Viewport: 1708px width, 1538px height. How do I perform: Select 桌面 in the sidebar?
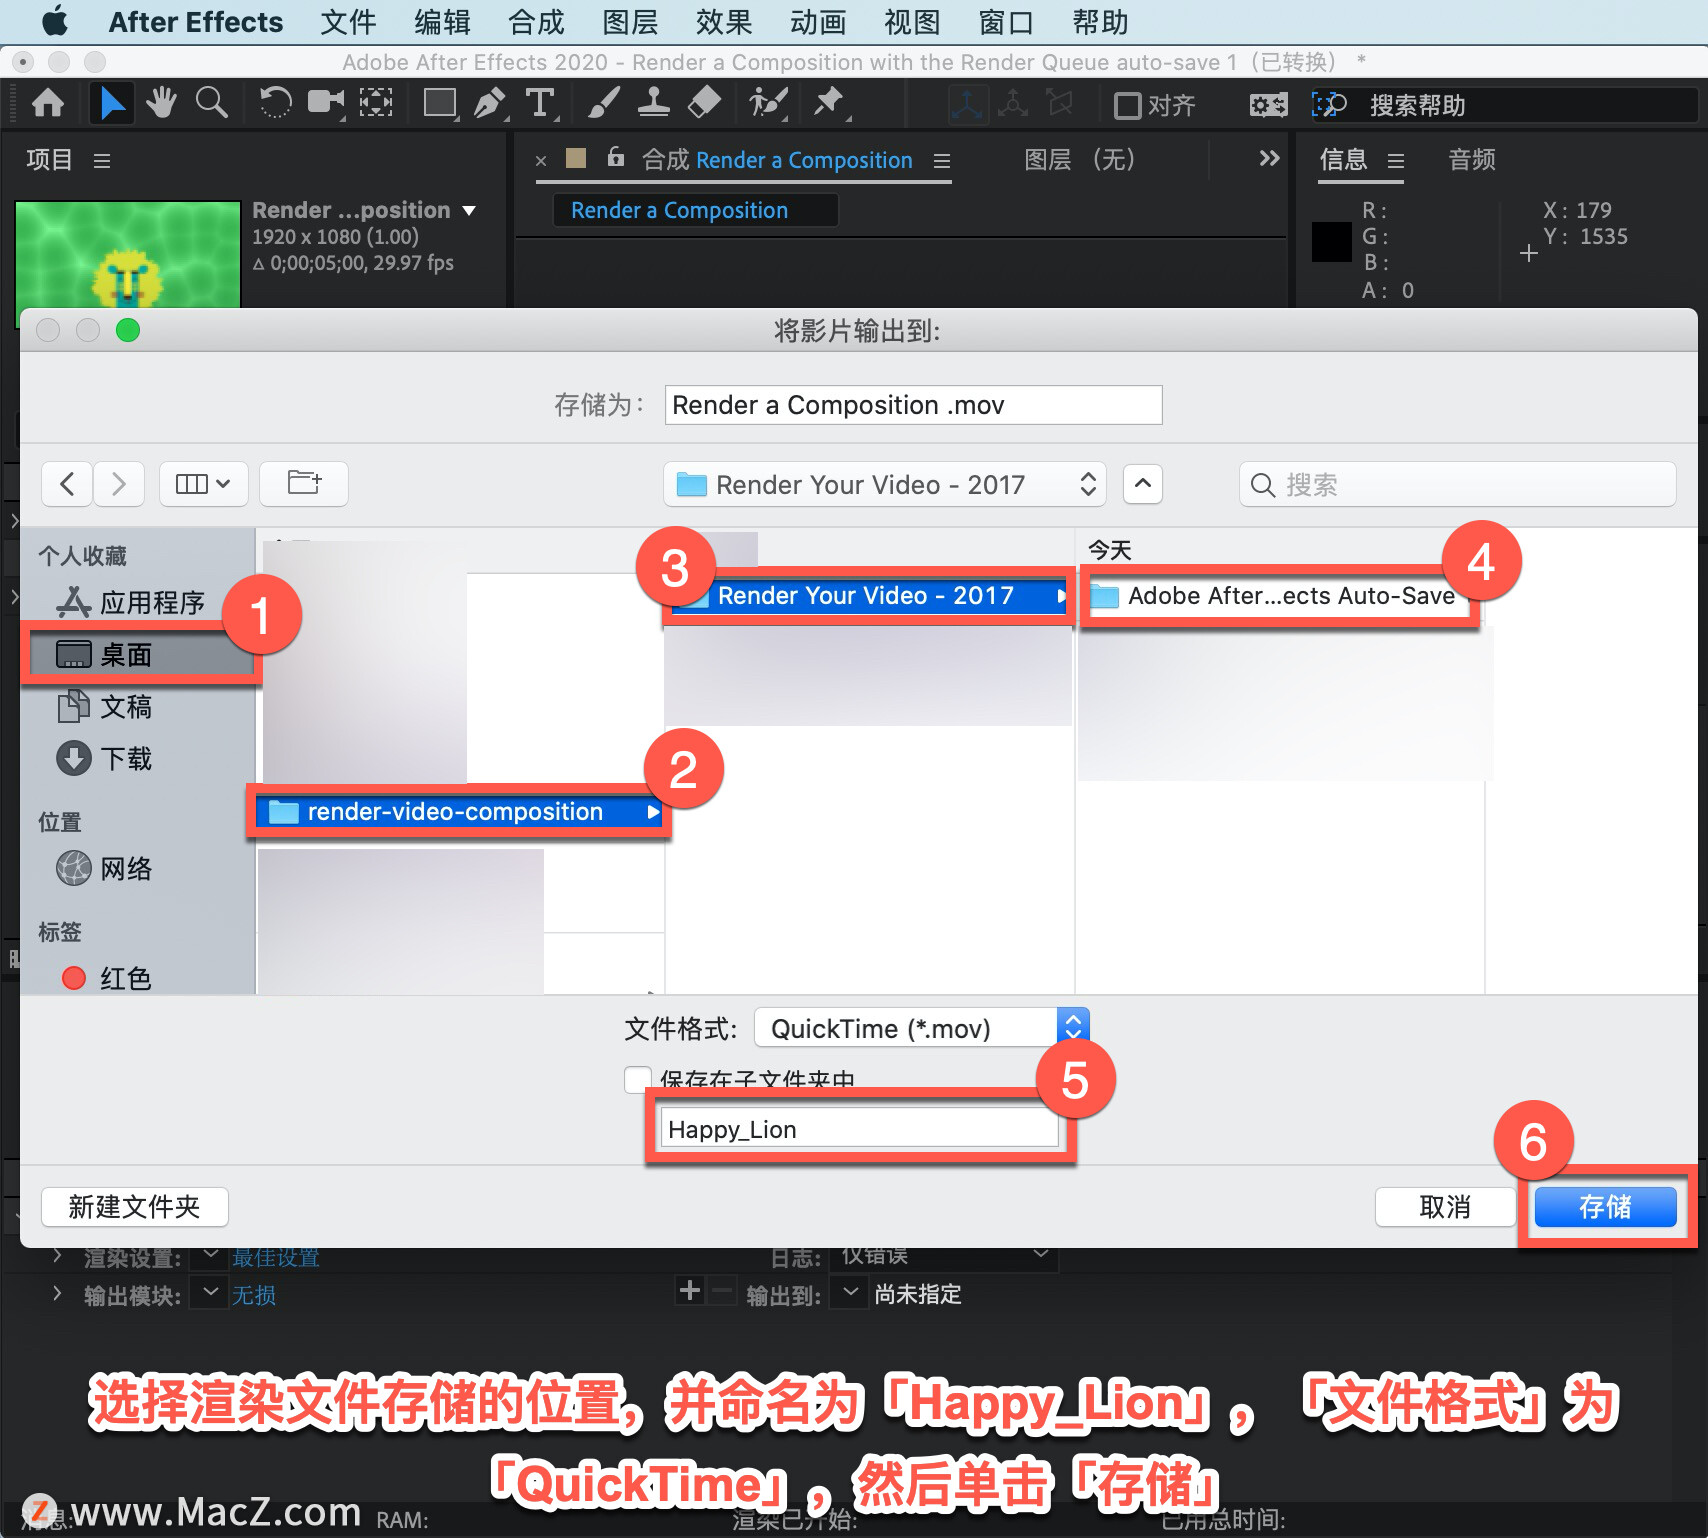click(140, 655)
